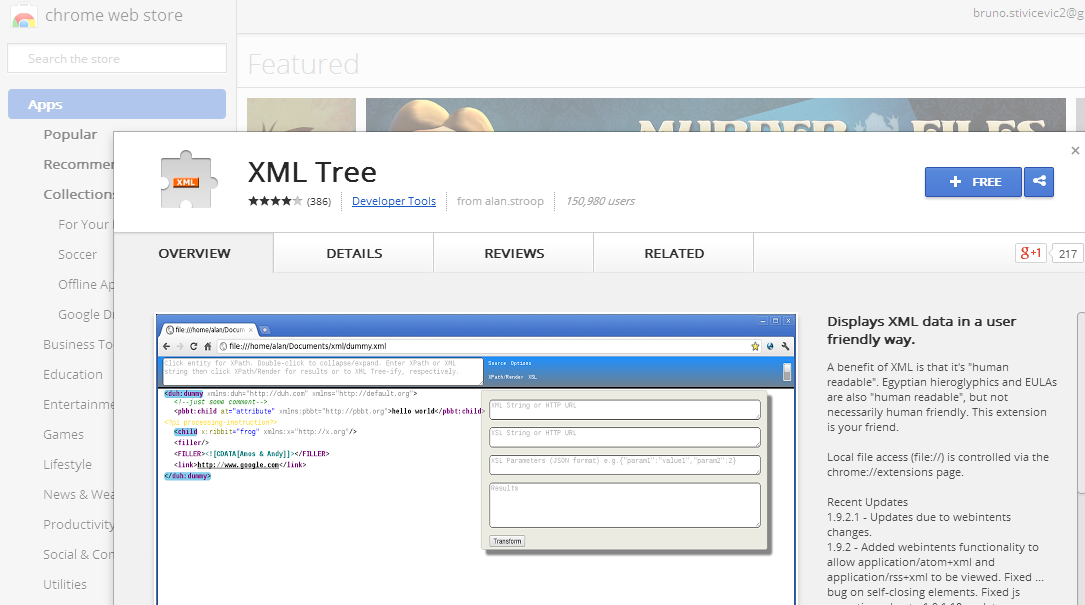Click the 'Recent Updates' text
The image size is (1085, 605).
(x=867, y=502)
